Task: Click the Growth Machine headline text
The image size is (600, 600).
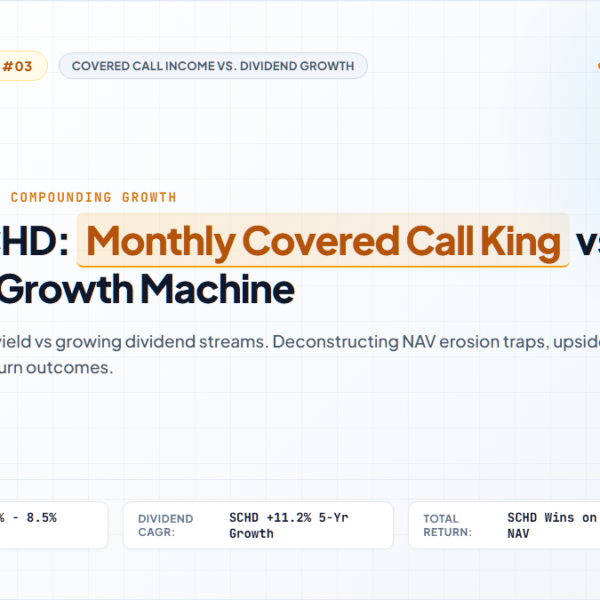Action: coord(147,289)
